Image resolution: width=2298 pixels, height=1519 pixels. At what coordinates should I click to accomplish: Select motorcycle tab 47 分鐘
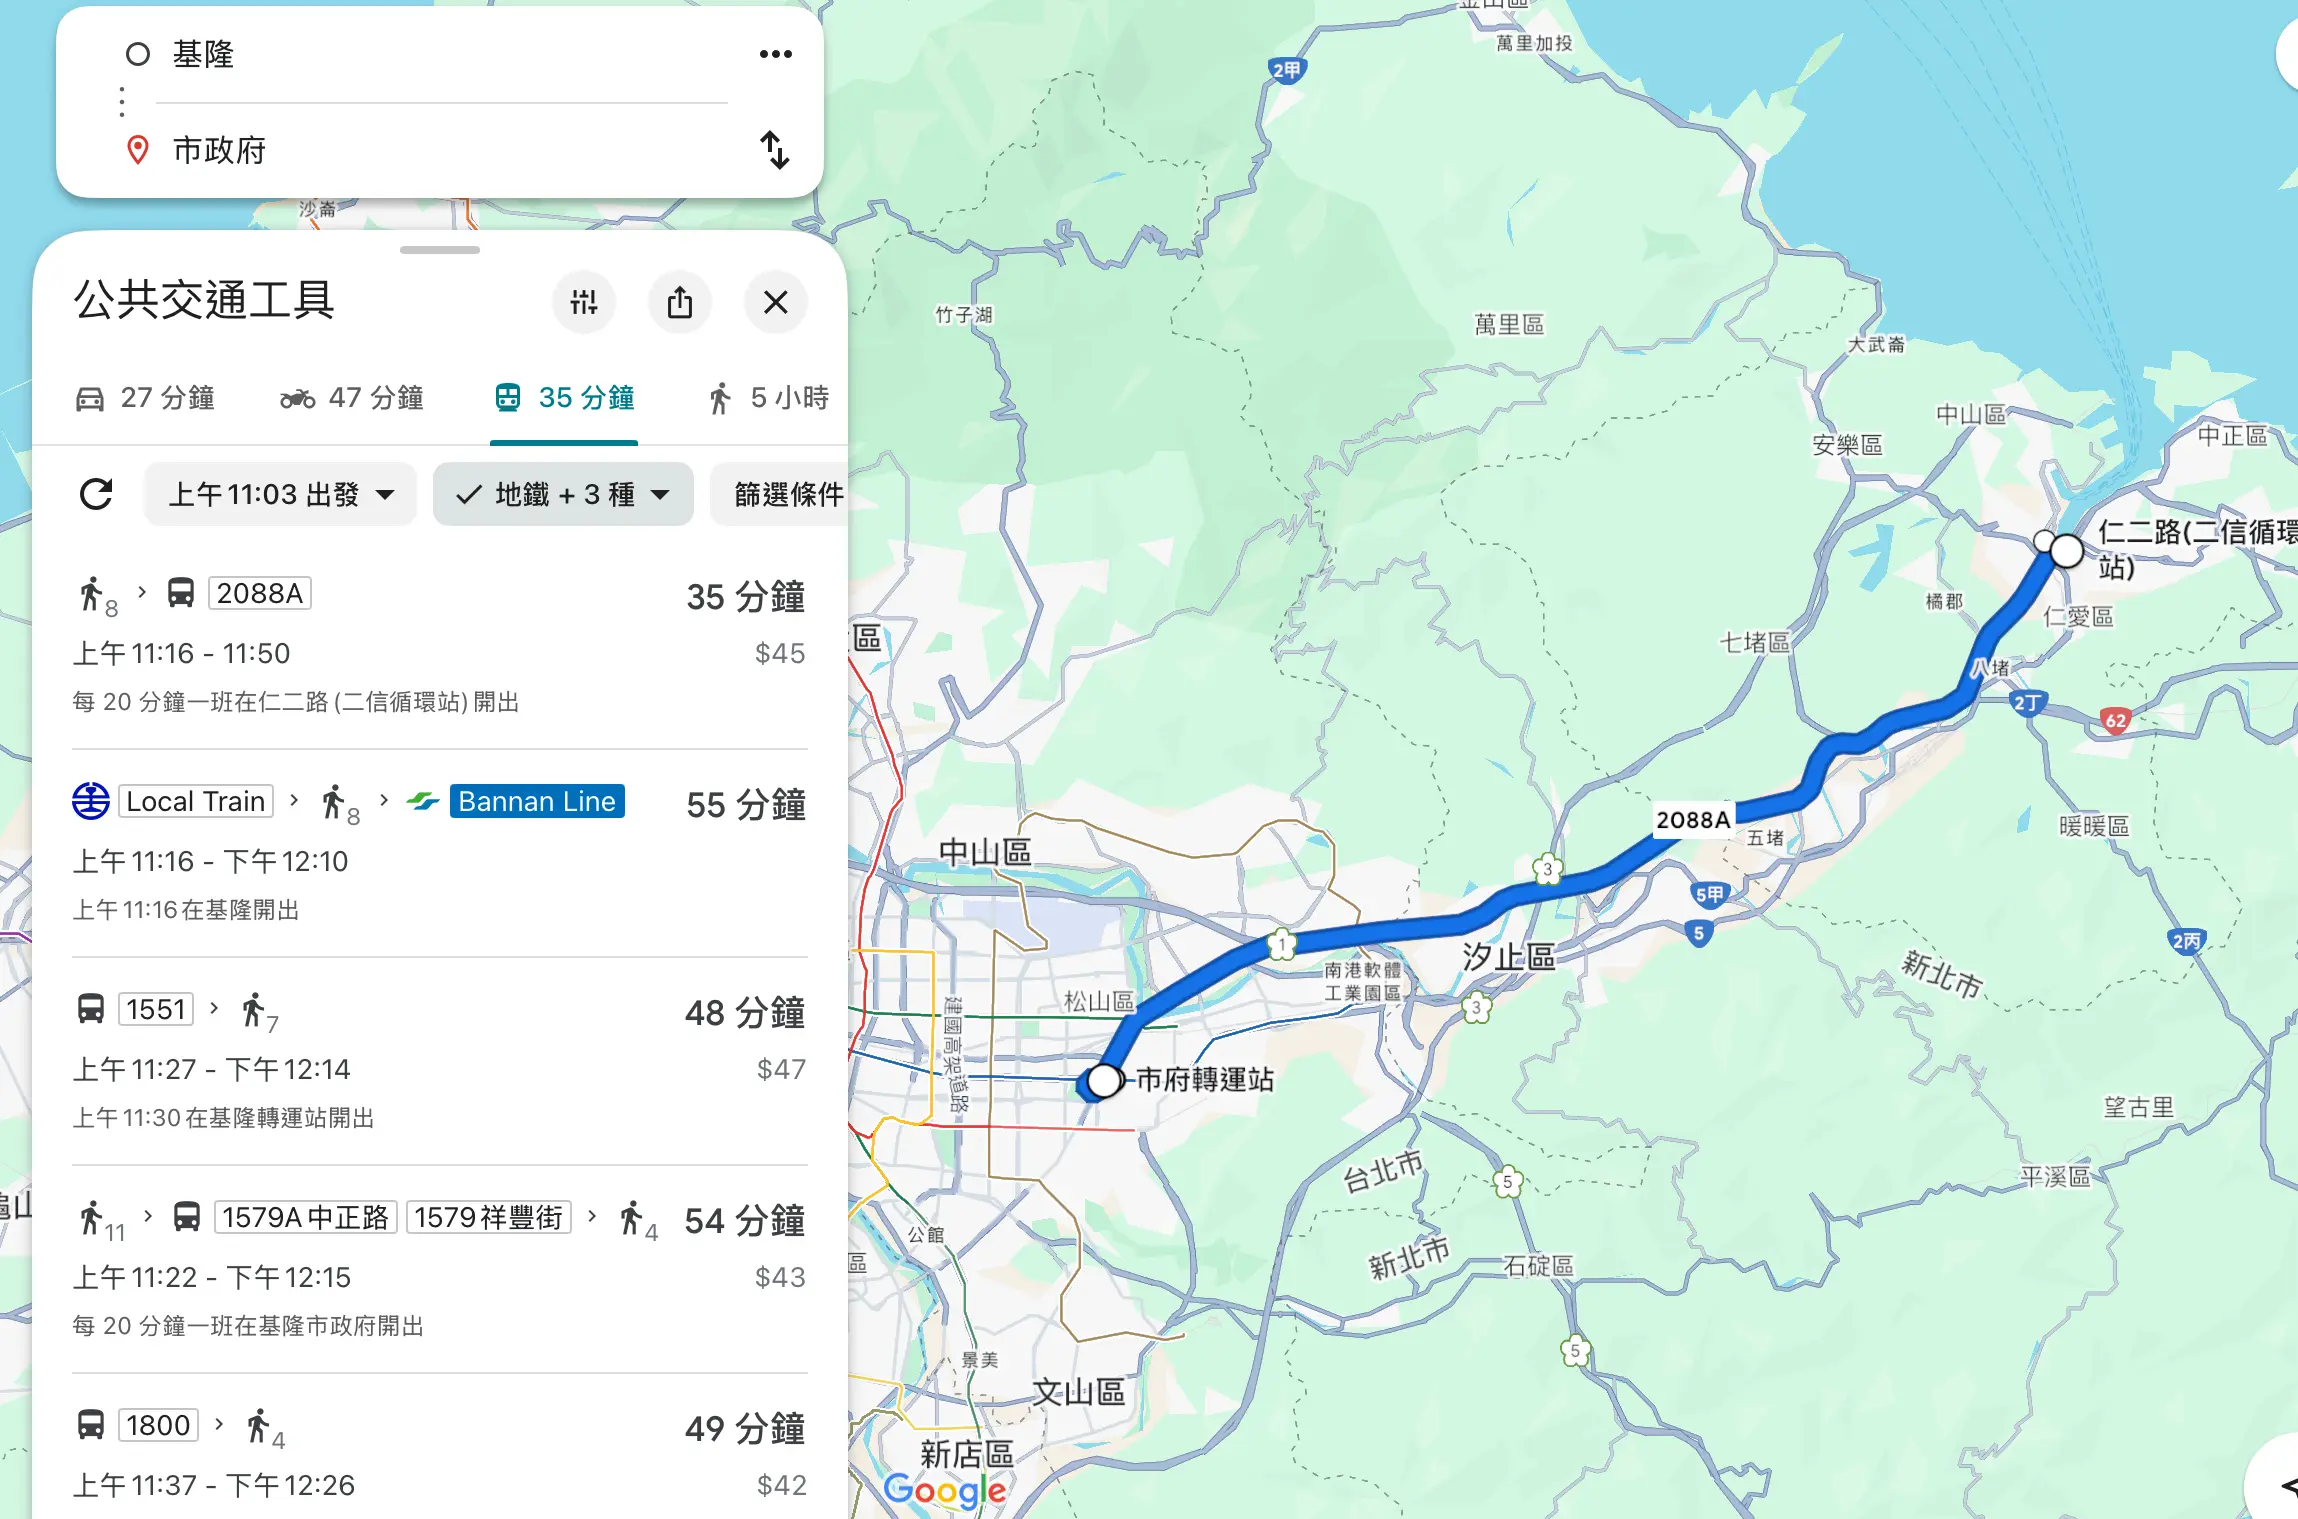[352, 398]
